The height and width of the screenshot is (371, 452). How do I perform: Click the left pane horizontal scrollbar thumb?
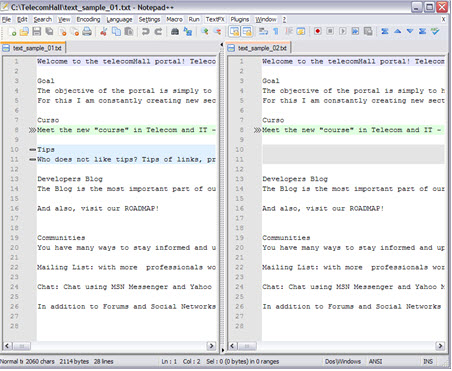pyautogui.click(x=22, y=346)
